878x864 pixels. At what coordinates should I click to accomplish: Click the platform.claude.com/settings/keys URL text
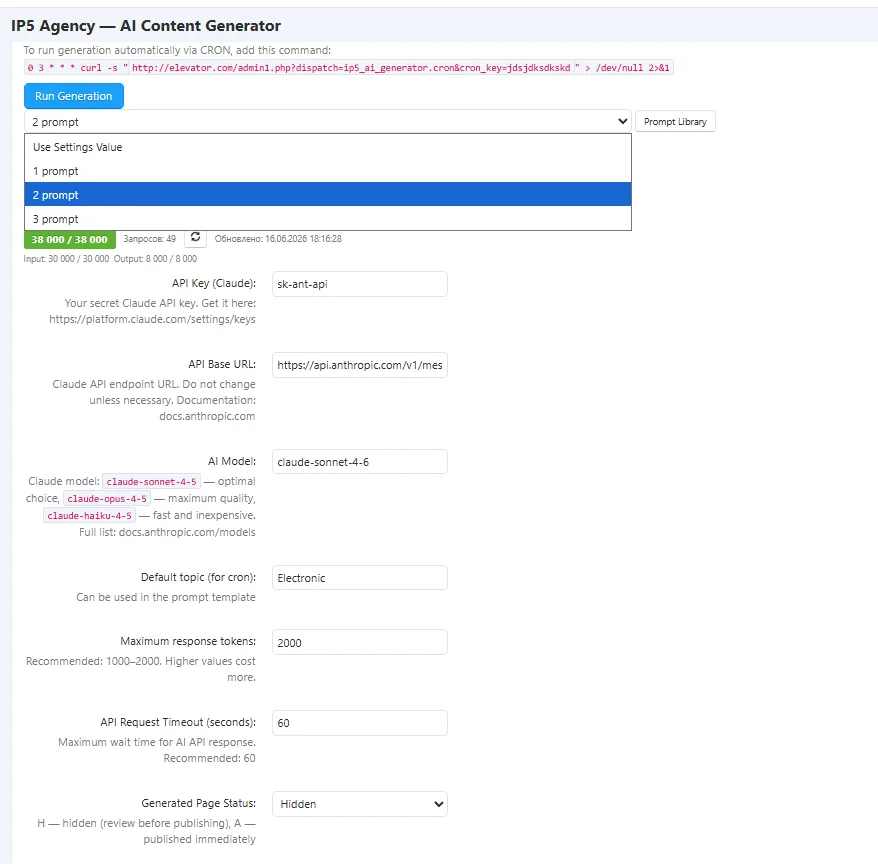(152, 319)
